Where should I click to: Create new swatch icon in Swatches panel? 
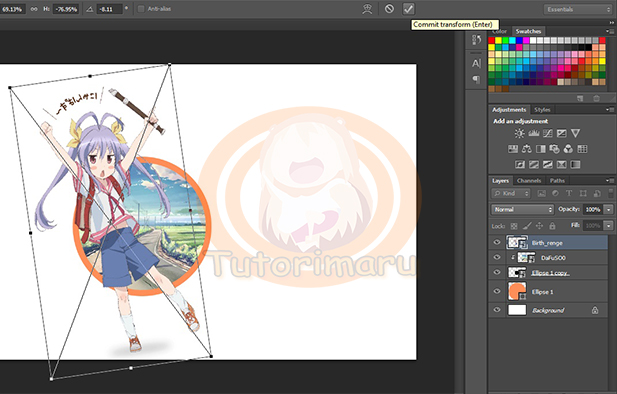coord(580,98)
